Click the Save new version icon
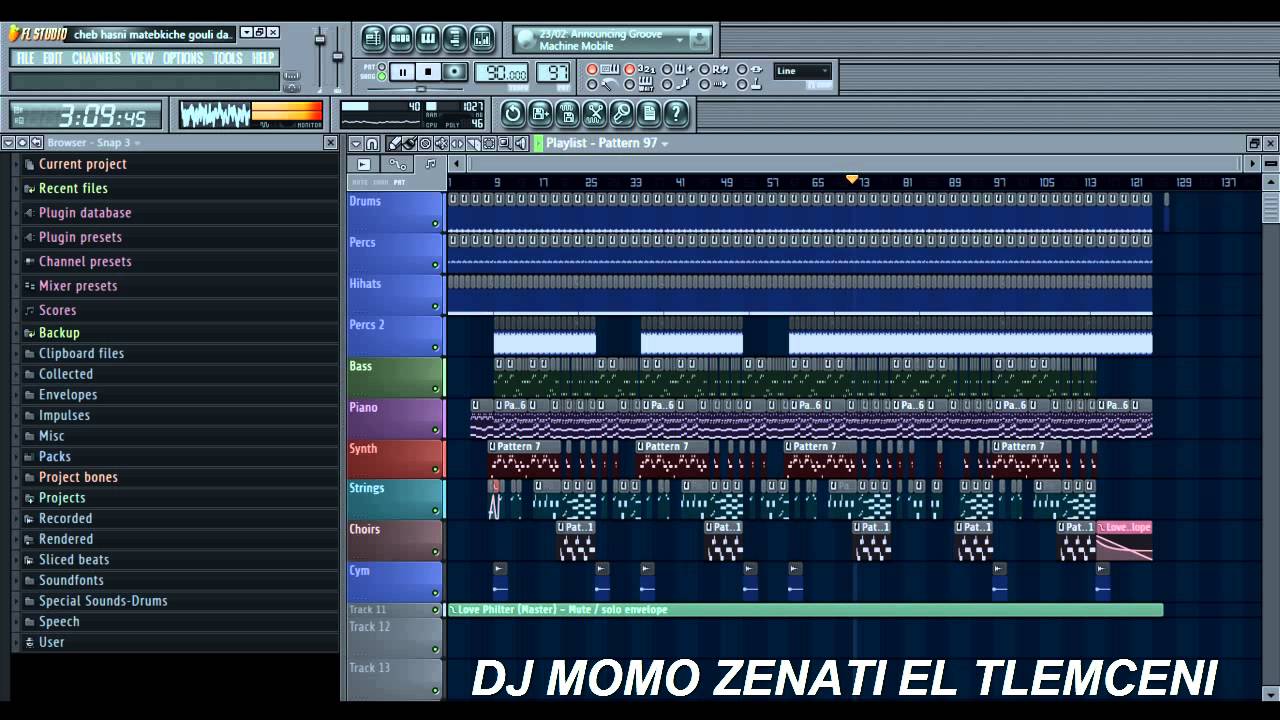This screenshot has width=1280, height=720. (540, 113)
